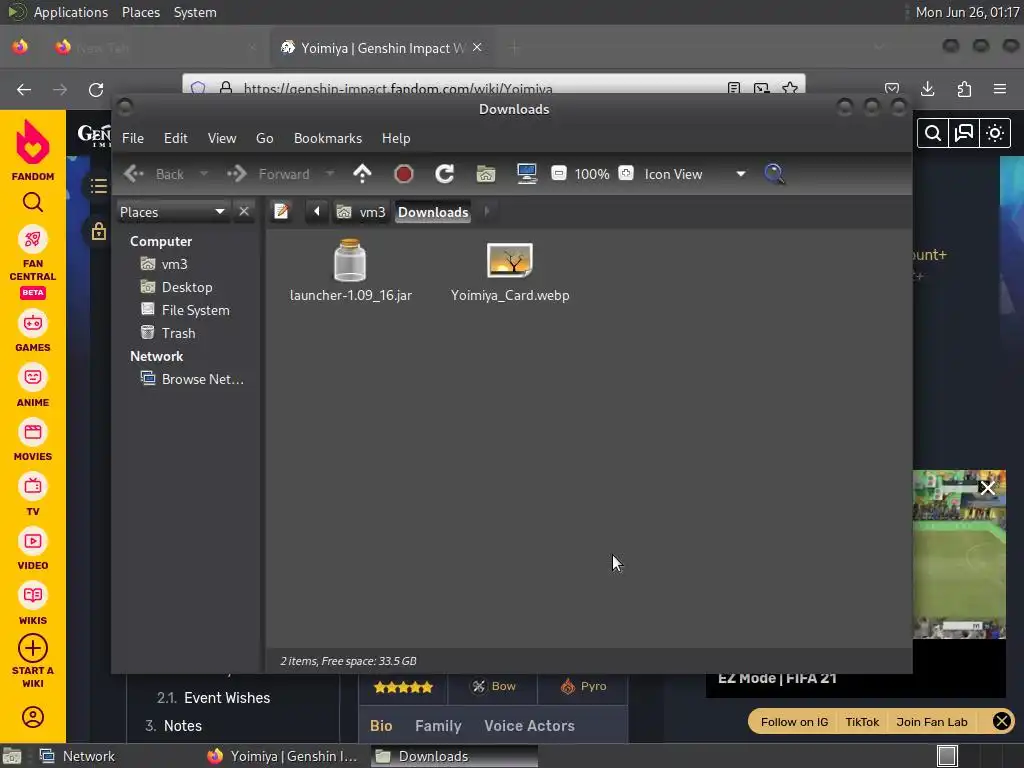The height and width of the screenshot is (768, 1024).
Task: Click the Fandom logo in browser
Action: tap(33, 149)
